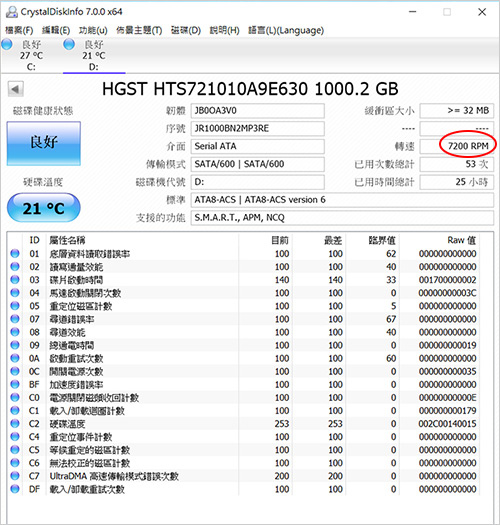Image resolution: width=500 pixels, height=525 pixels.
Task: Click raw value 00170000002
Action: click(x=447, y=280)
